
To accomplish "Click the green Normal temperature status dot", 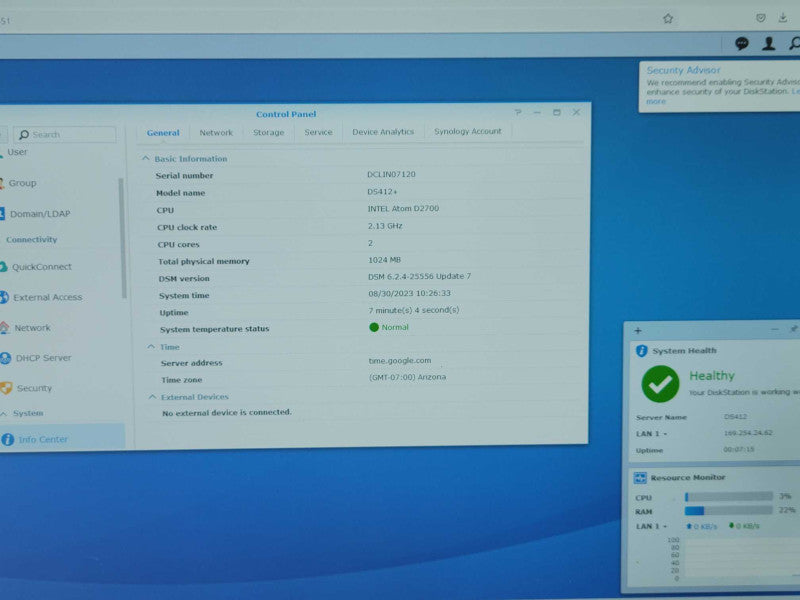I will [373, 327].
